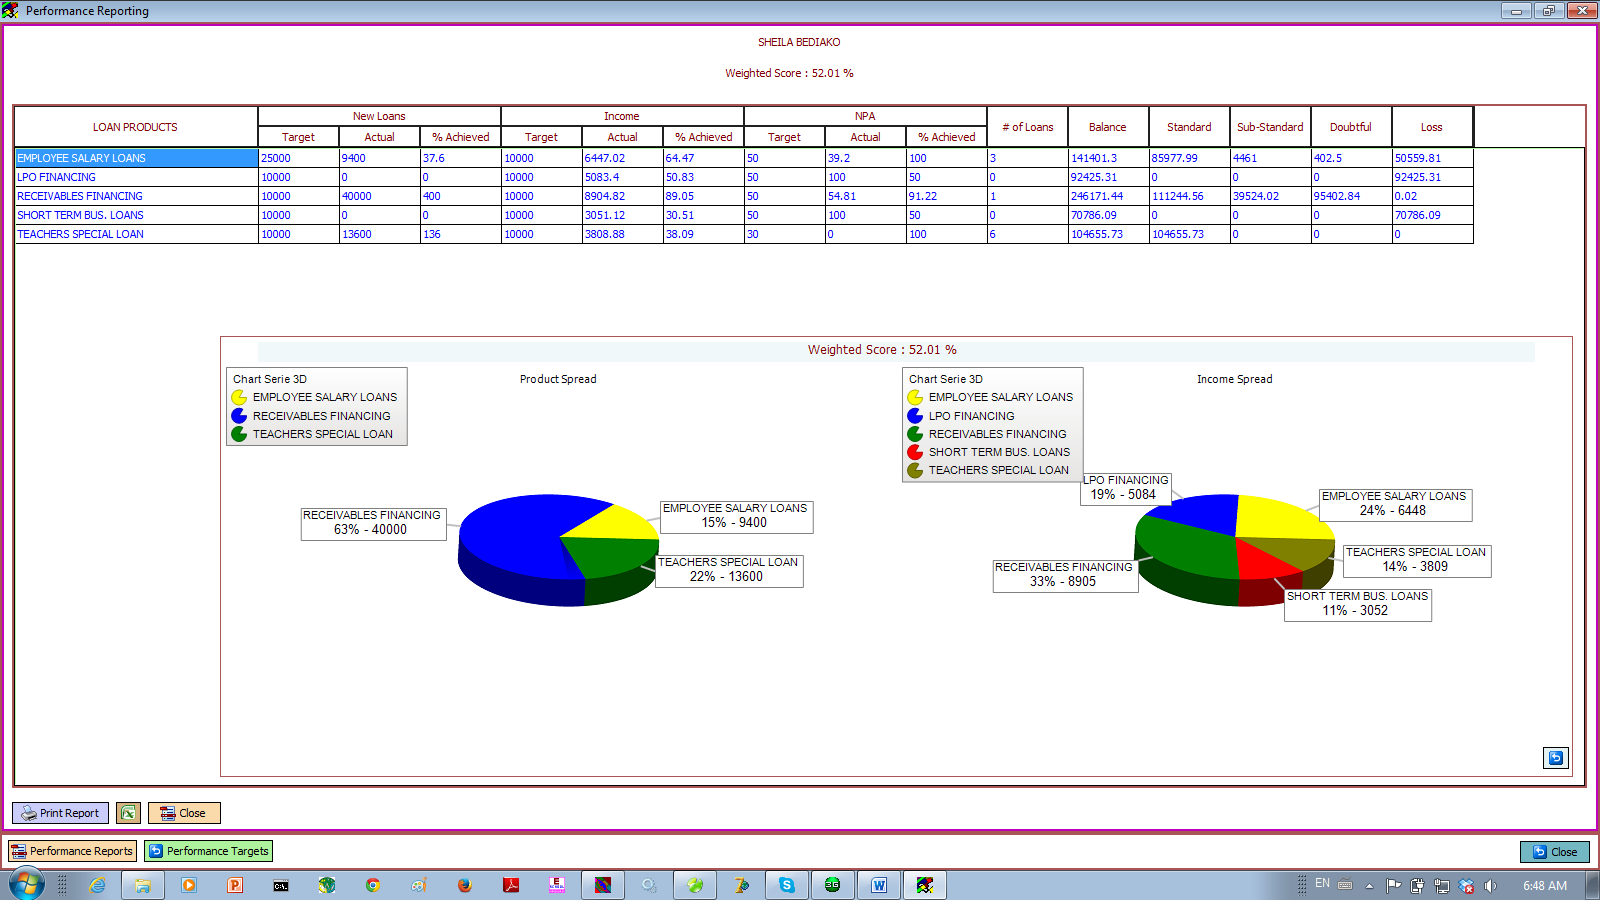
Task: Click the Sub-Standard column header
Action: 1270,127
